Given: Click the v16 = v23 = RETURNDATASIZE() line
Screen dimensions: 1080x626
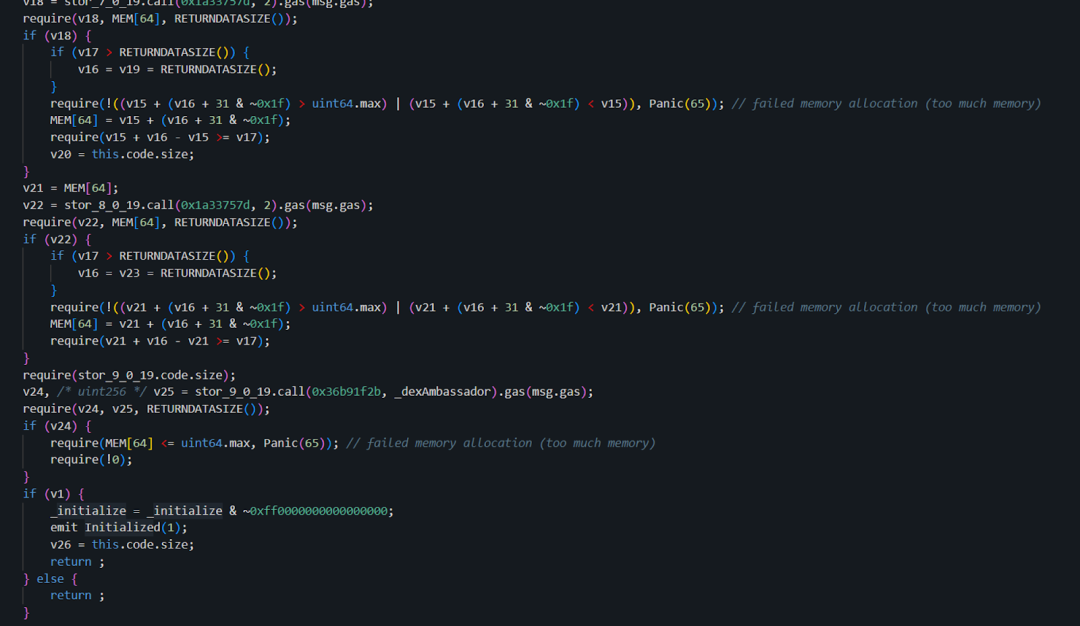Looking at the screenshot, I should click(177, 273).
